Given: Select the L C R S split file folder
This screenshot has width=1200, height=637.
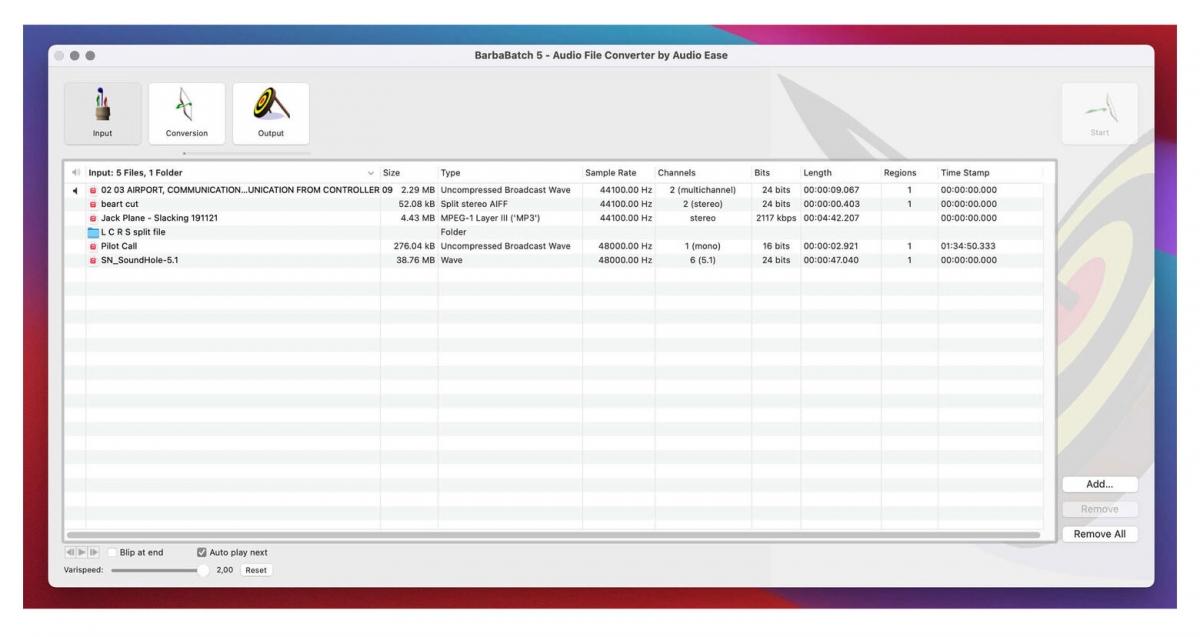Looking at the screenshot, I should point(133,232).
